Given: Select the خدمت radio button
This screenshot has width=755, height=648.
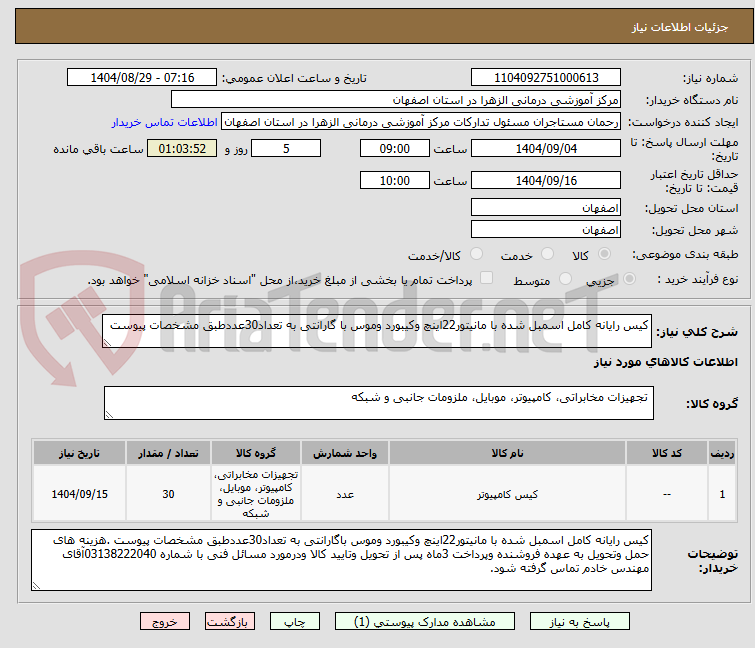Looking at the screenshot, I should [547, 254].
